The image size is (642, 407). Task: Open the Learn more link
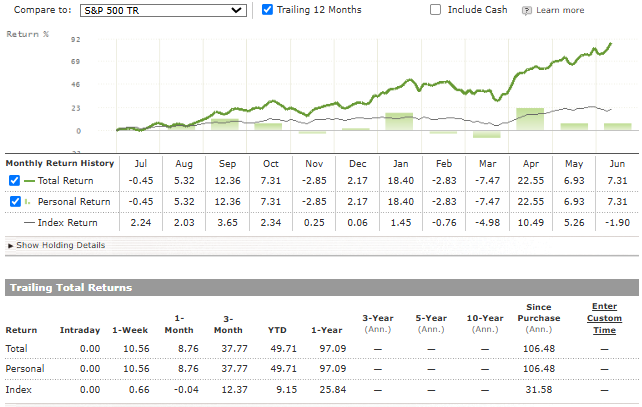[x=560, y=10]
